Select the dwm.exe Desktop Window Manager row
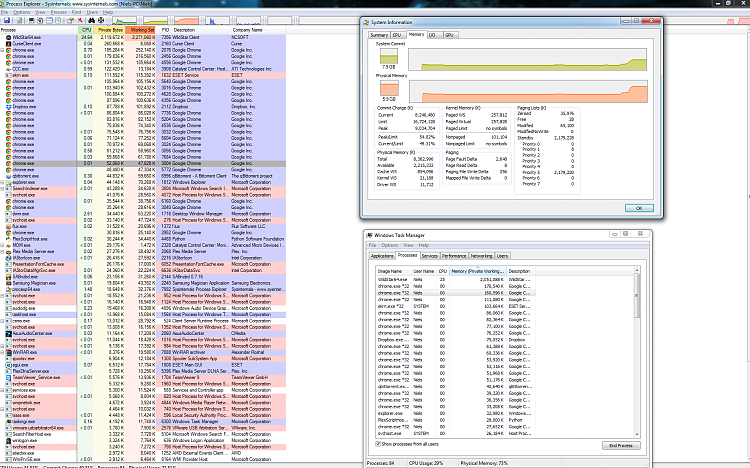Image resolution: width=750 pixels, height=468 pixels. coord(143,213)
